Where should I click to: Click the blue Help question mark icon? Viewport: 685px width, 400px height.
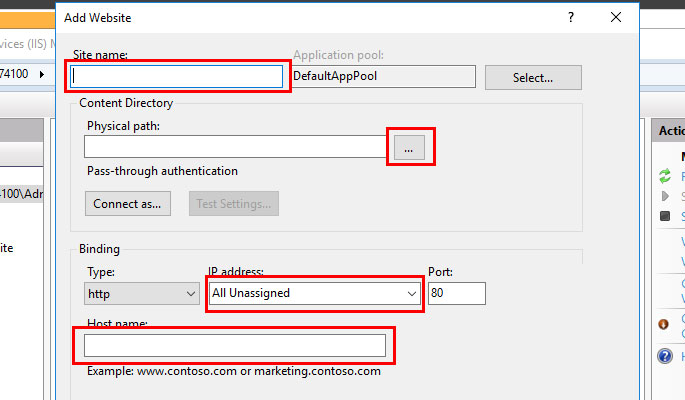click(665, 356)
